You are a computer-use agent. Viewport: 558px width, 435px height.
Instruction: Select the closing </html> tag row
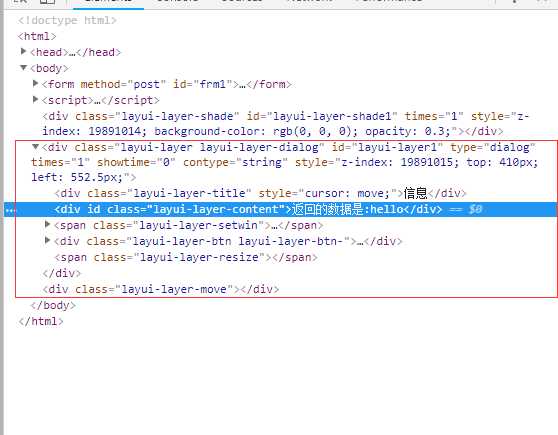(41, 321)
